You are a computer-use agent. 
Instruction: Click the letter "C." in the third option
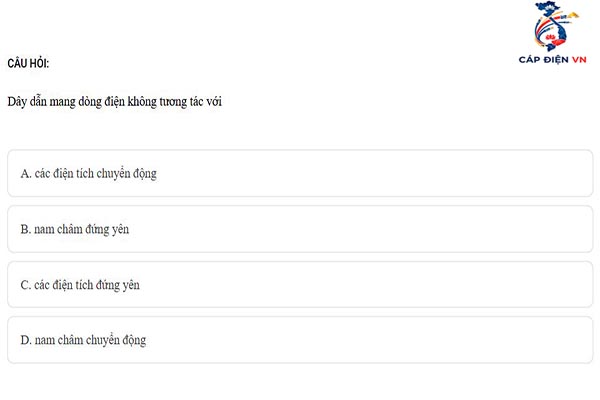(x=26, y=285)
